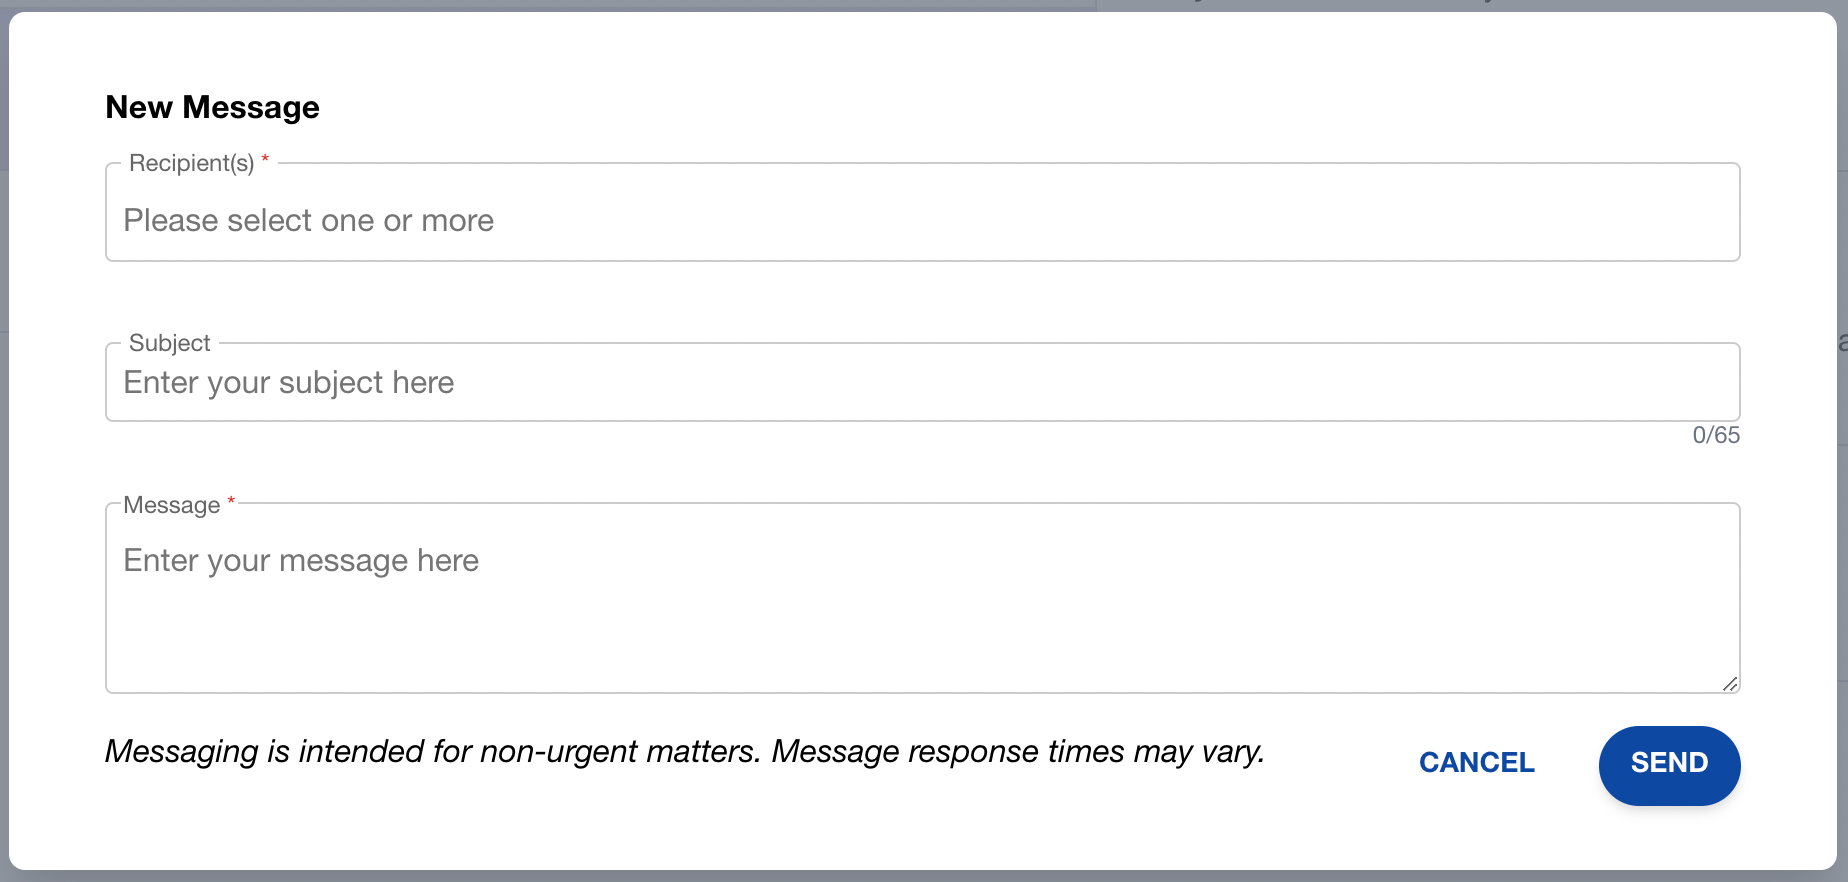
Task: Click the "0/65" subject character counter
Action: coord(1716,435)
